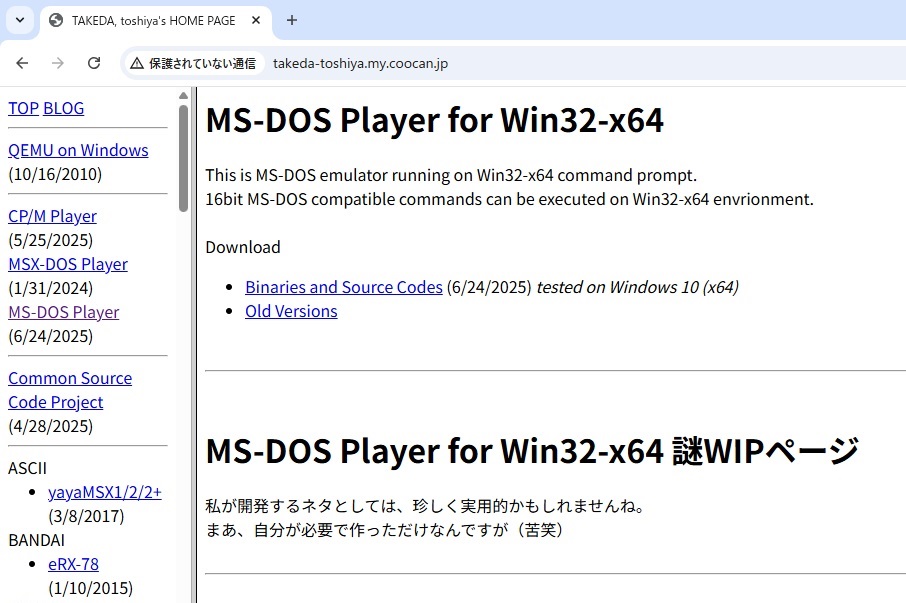
Task: Open the MS-DOS Player link
Action: (x=64, y=312)
